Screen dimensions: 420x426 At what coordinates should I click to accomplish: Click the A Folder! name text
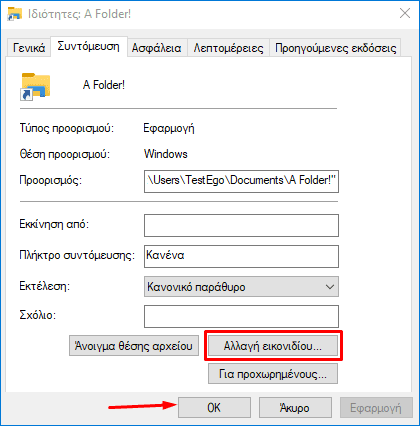point(104,85)
